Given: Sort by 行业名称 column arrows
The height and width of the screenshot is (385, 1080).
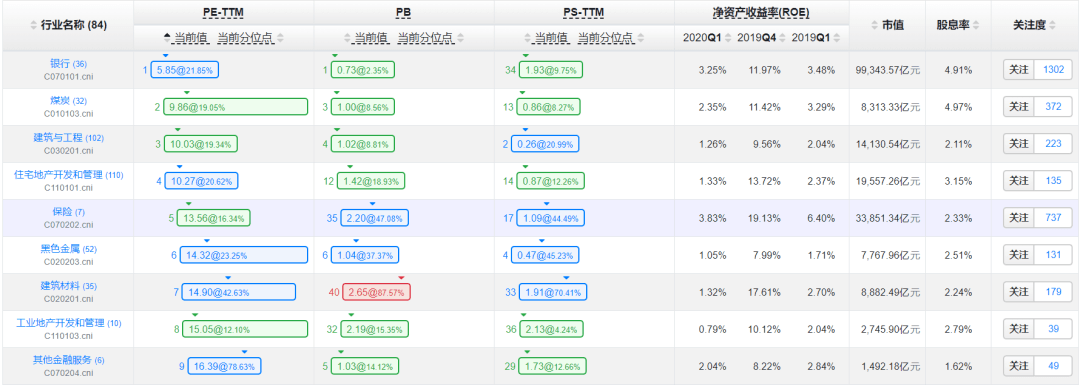Looking at the screenshot, I should [34, 25].
